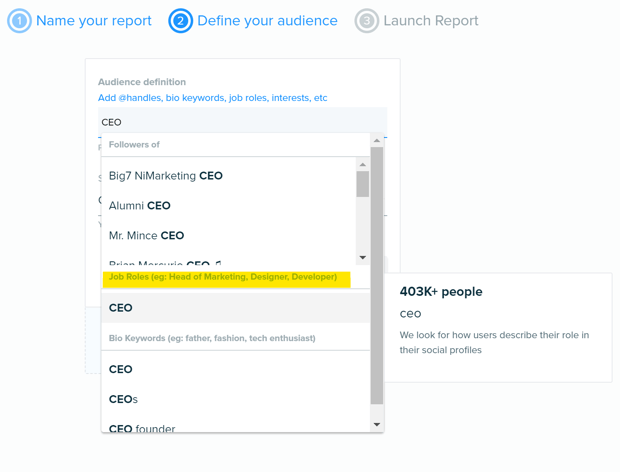
Task: Choose Mr. Mince CEO suggestion
Action: click(229, 236)
